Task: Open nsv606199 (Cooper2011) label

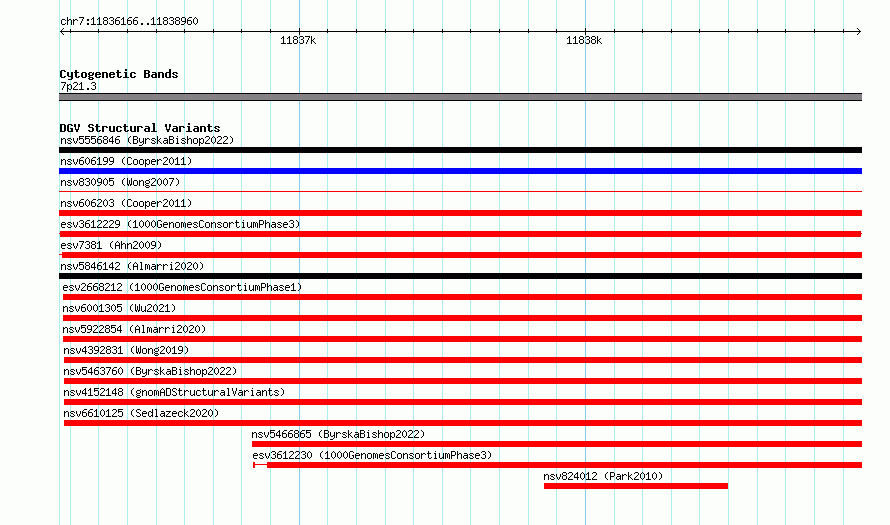Action: point(126,161)
